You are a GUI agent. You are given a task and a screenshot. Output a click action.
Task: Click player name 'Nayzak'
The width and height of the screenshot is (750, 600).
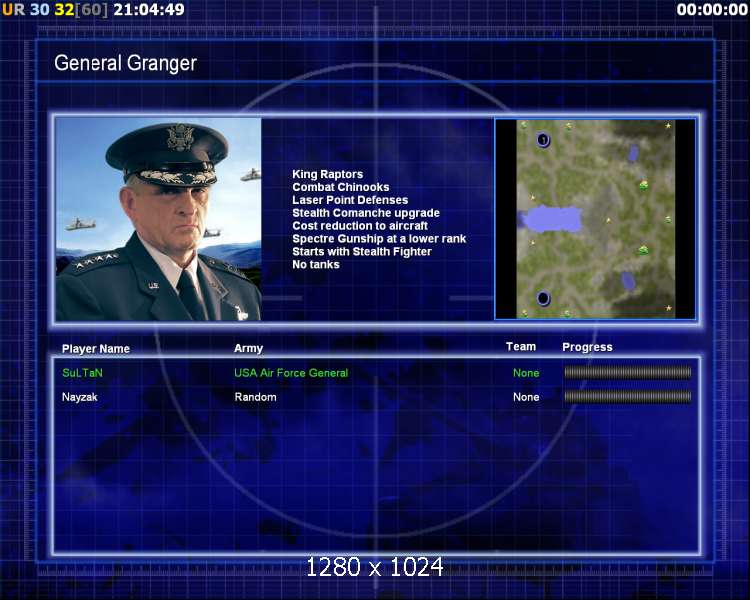click(79, 397)
